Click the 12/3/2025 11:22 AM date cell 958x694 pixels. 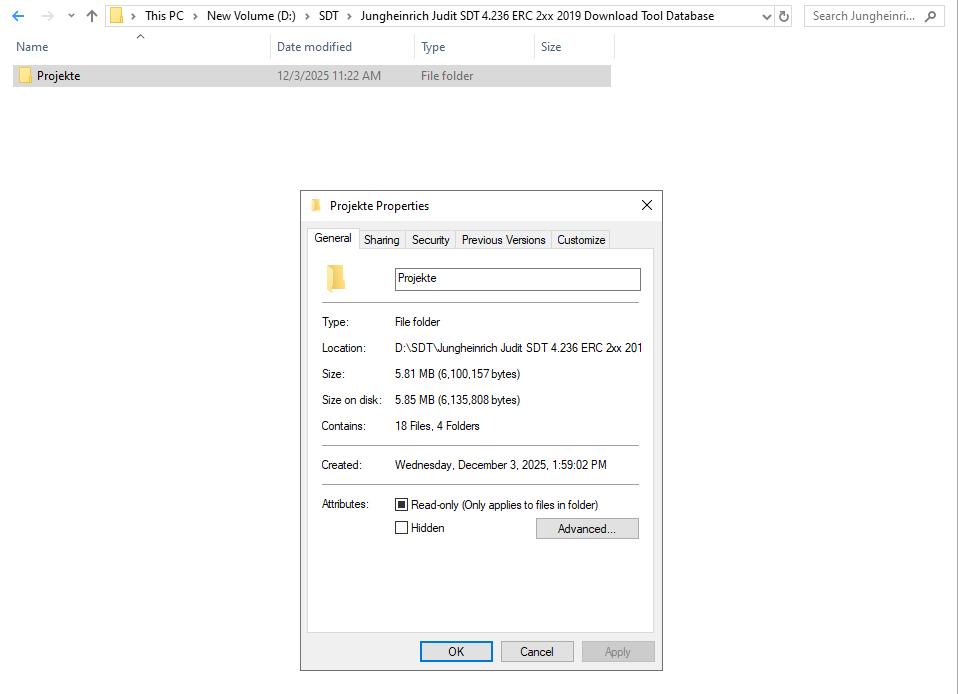pyautogui.click(x=329, y=76)
